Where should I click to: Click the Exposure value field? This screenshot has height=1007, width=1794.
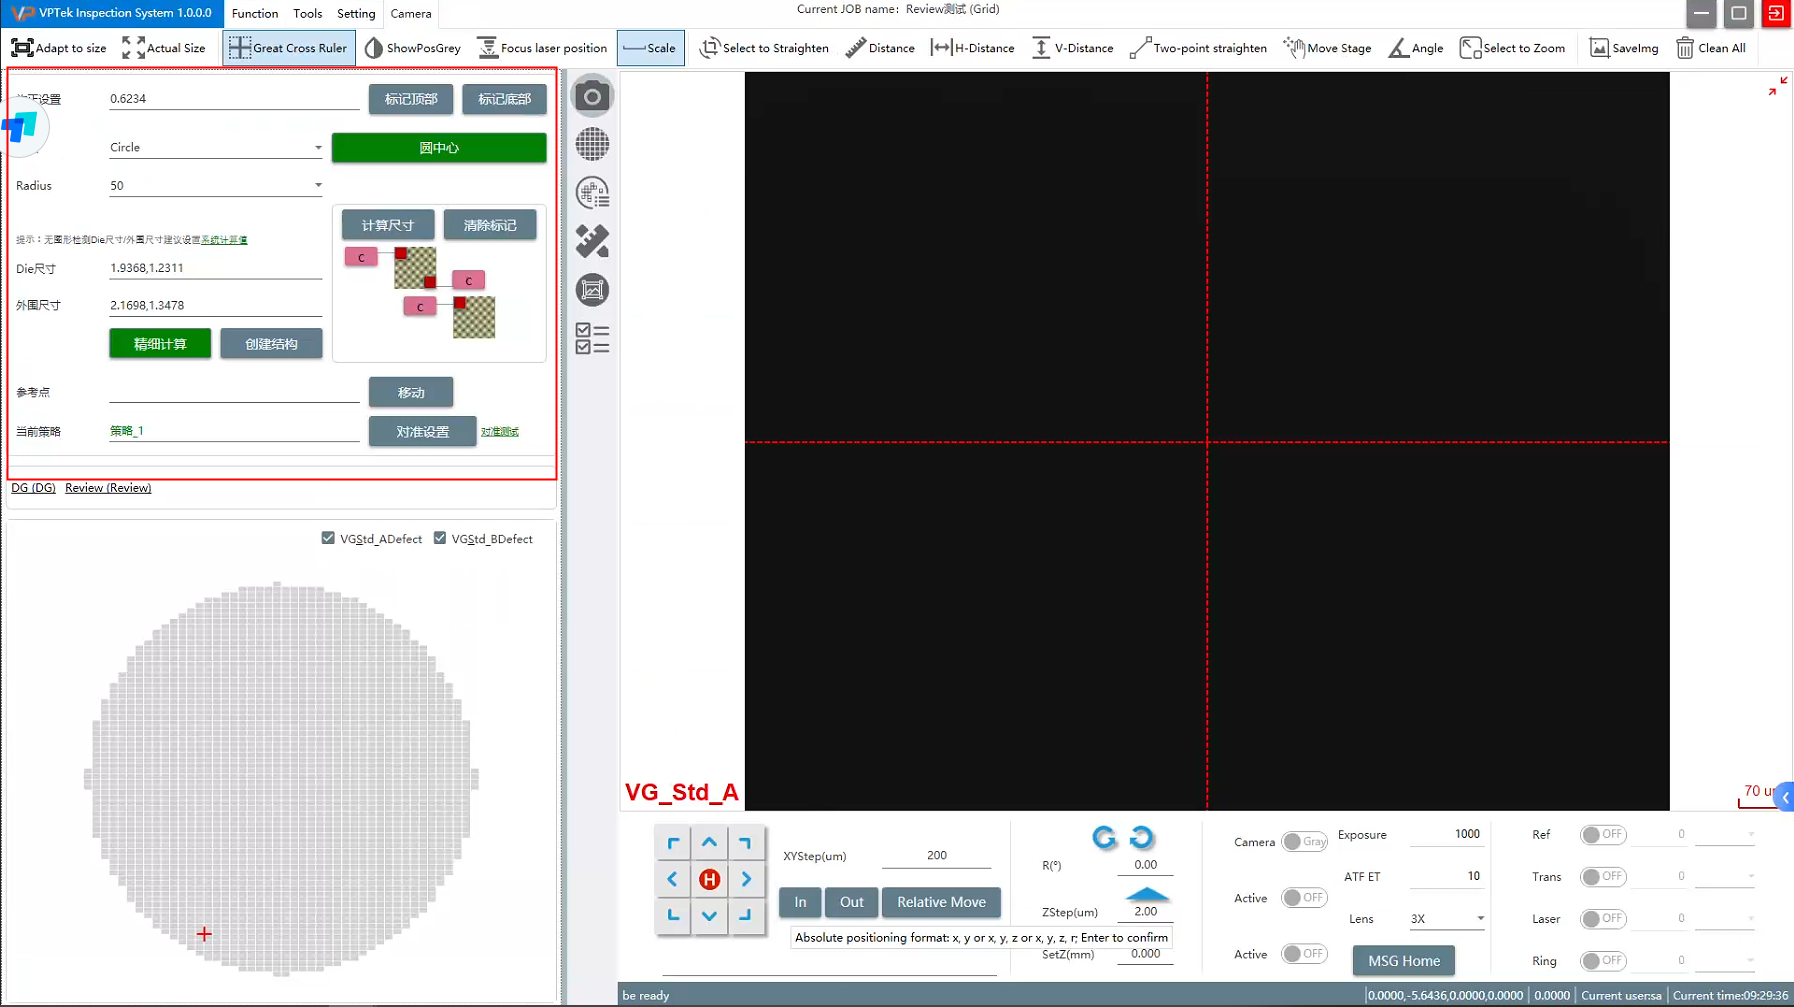click(1446, 834)
